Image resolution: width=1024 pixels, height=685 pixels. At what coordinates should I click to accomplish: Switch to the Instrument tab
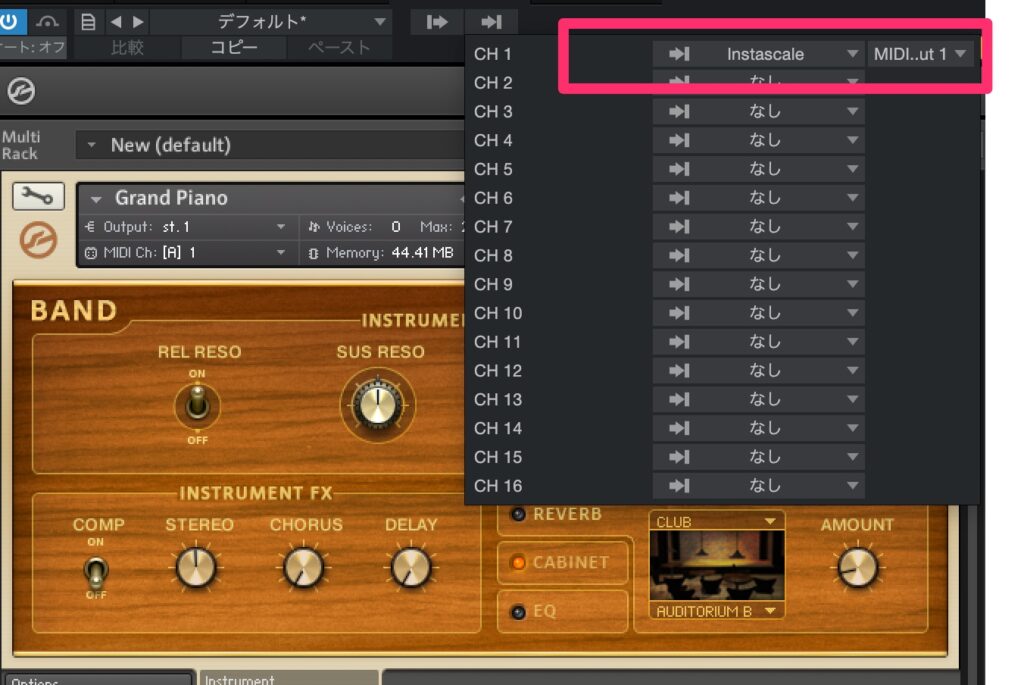288,679
